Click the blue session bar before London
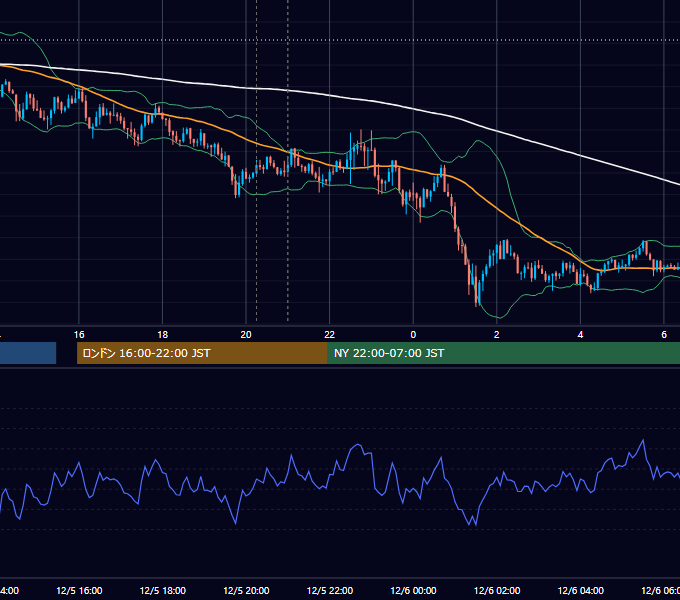680x600 pixels. (28, 353)
